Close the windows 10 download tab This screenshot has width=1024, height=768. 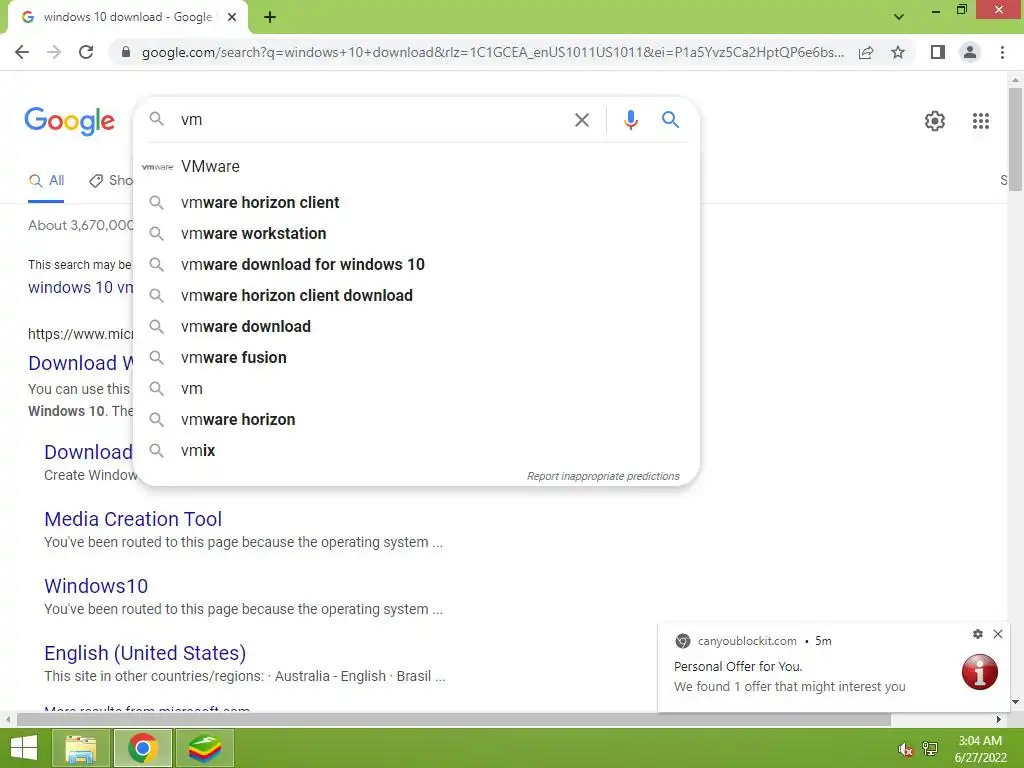pyautogui.click(x=232, y=17)
